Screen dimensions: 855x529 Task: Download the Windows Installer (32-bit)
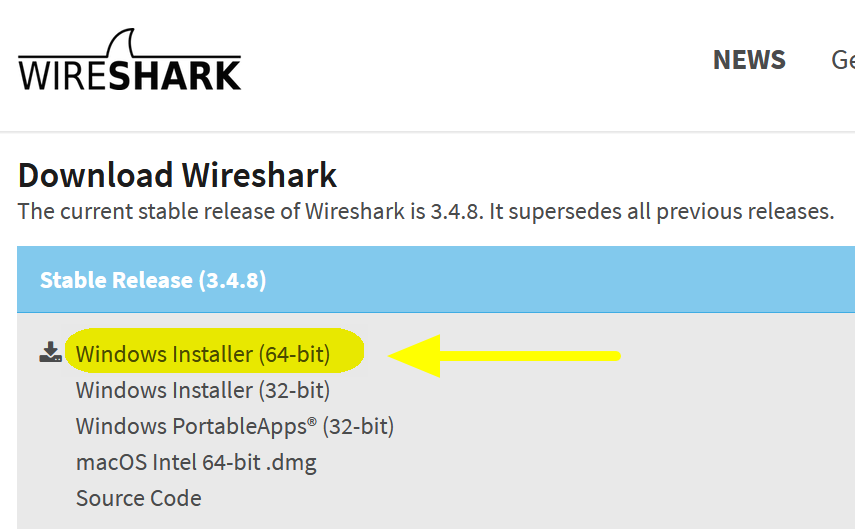pyautogui.click(x=203, y=390)
